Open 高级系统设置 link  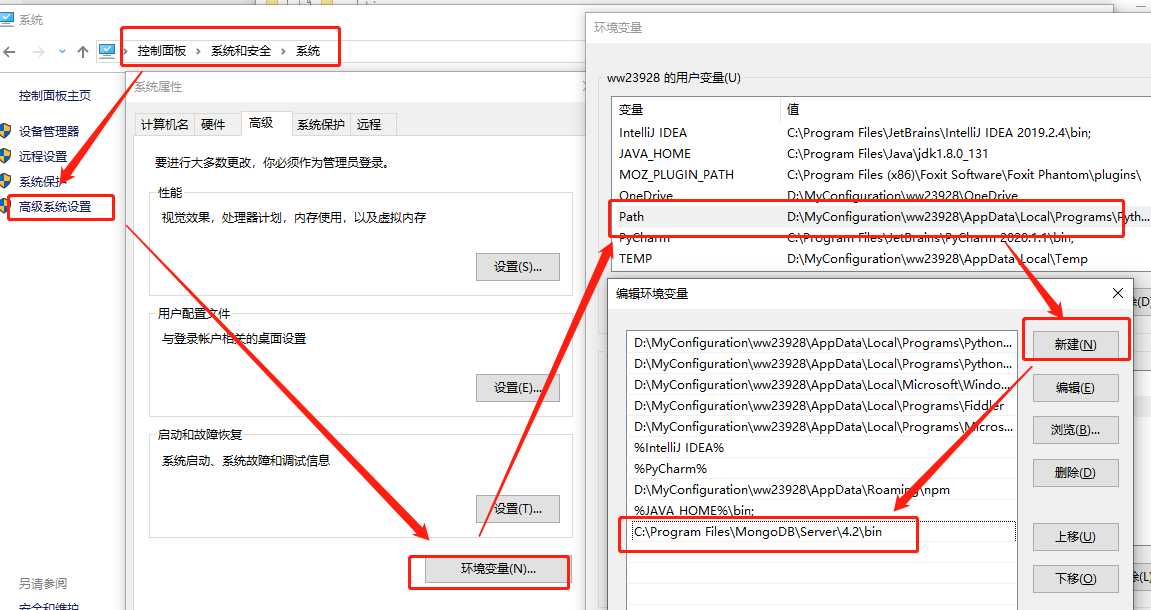55,207
